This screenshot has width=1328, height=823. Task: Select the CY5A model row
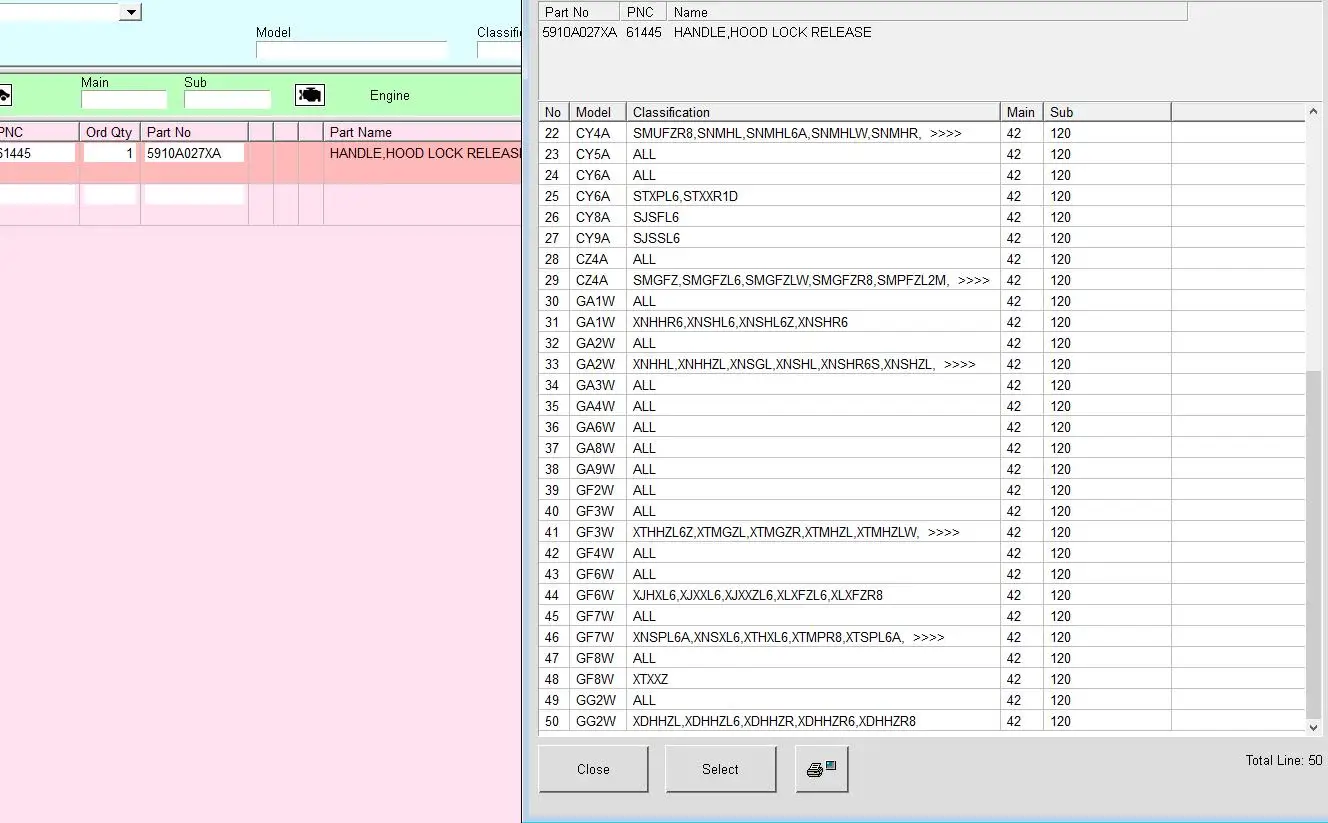pos(922,154)
